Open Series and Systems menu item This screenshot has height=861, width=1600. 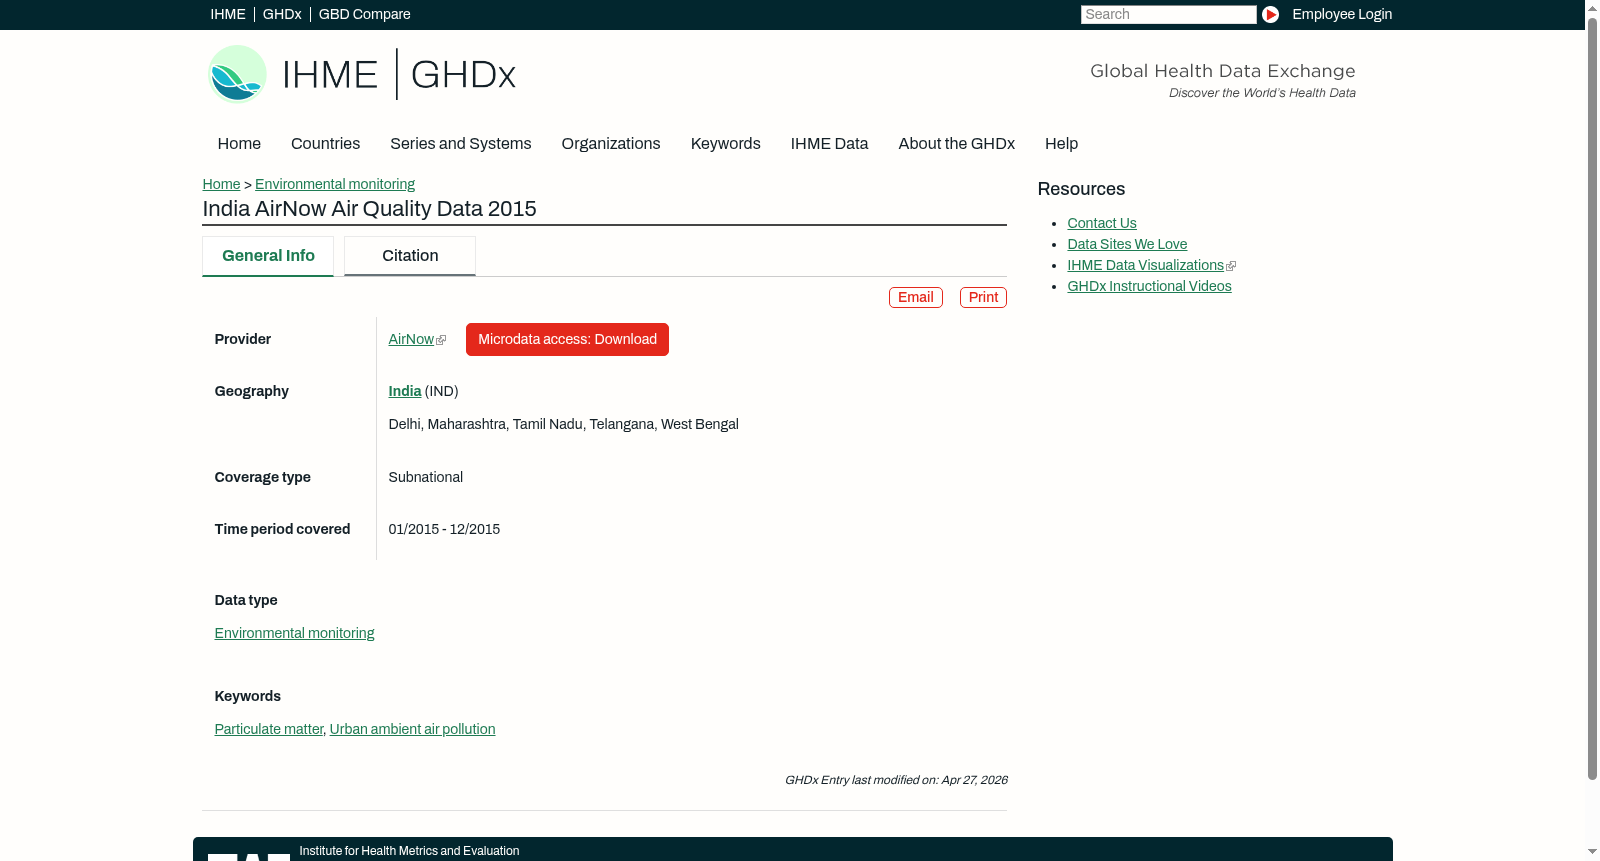[x=460, y=144]
